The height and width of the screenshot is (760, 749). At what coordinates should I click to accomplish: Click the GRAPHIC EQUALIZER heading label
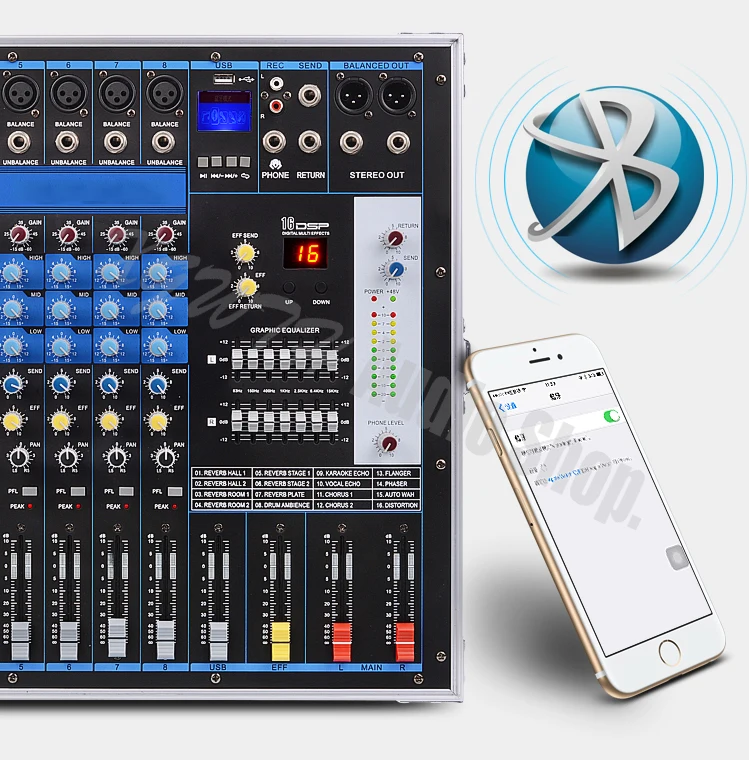tap(285, 330)
